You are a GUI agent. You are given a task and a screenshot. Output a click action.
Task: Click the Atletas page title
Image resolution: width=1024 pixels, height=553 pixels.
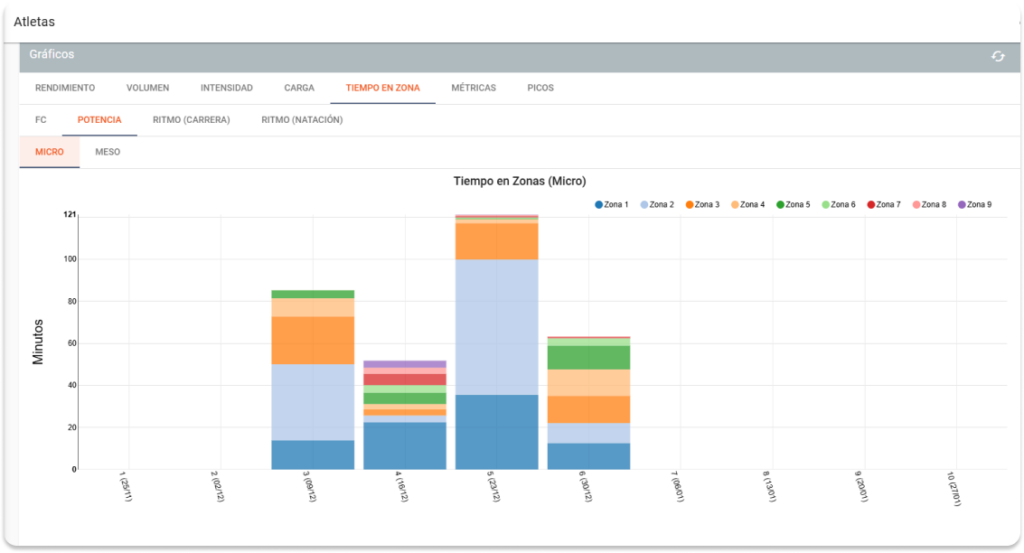click(35, 21)
